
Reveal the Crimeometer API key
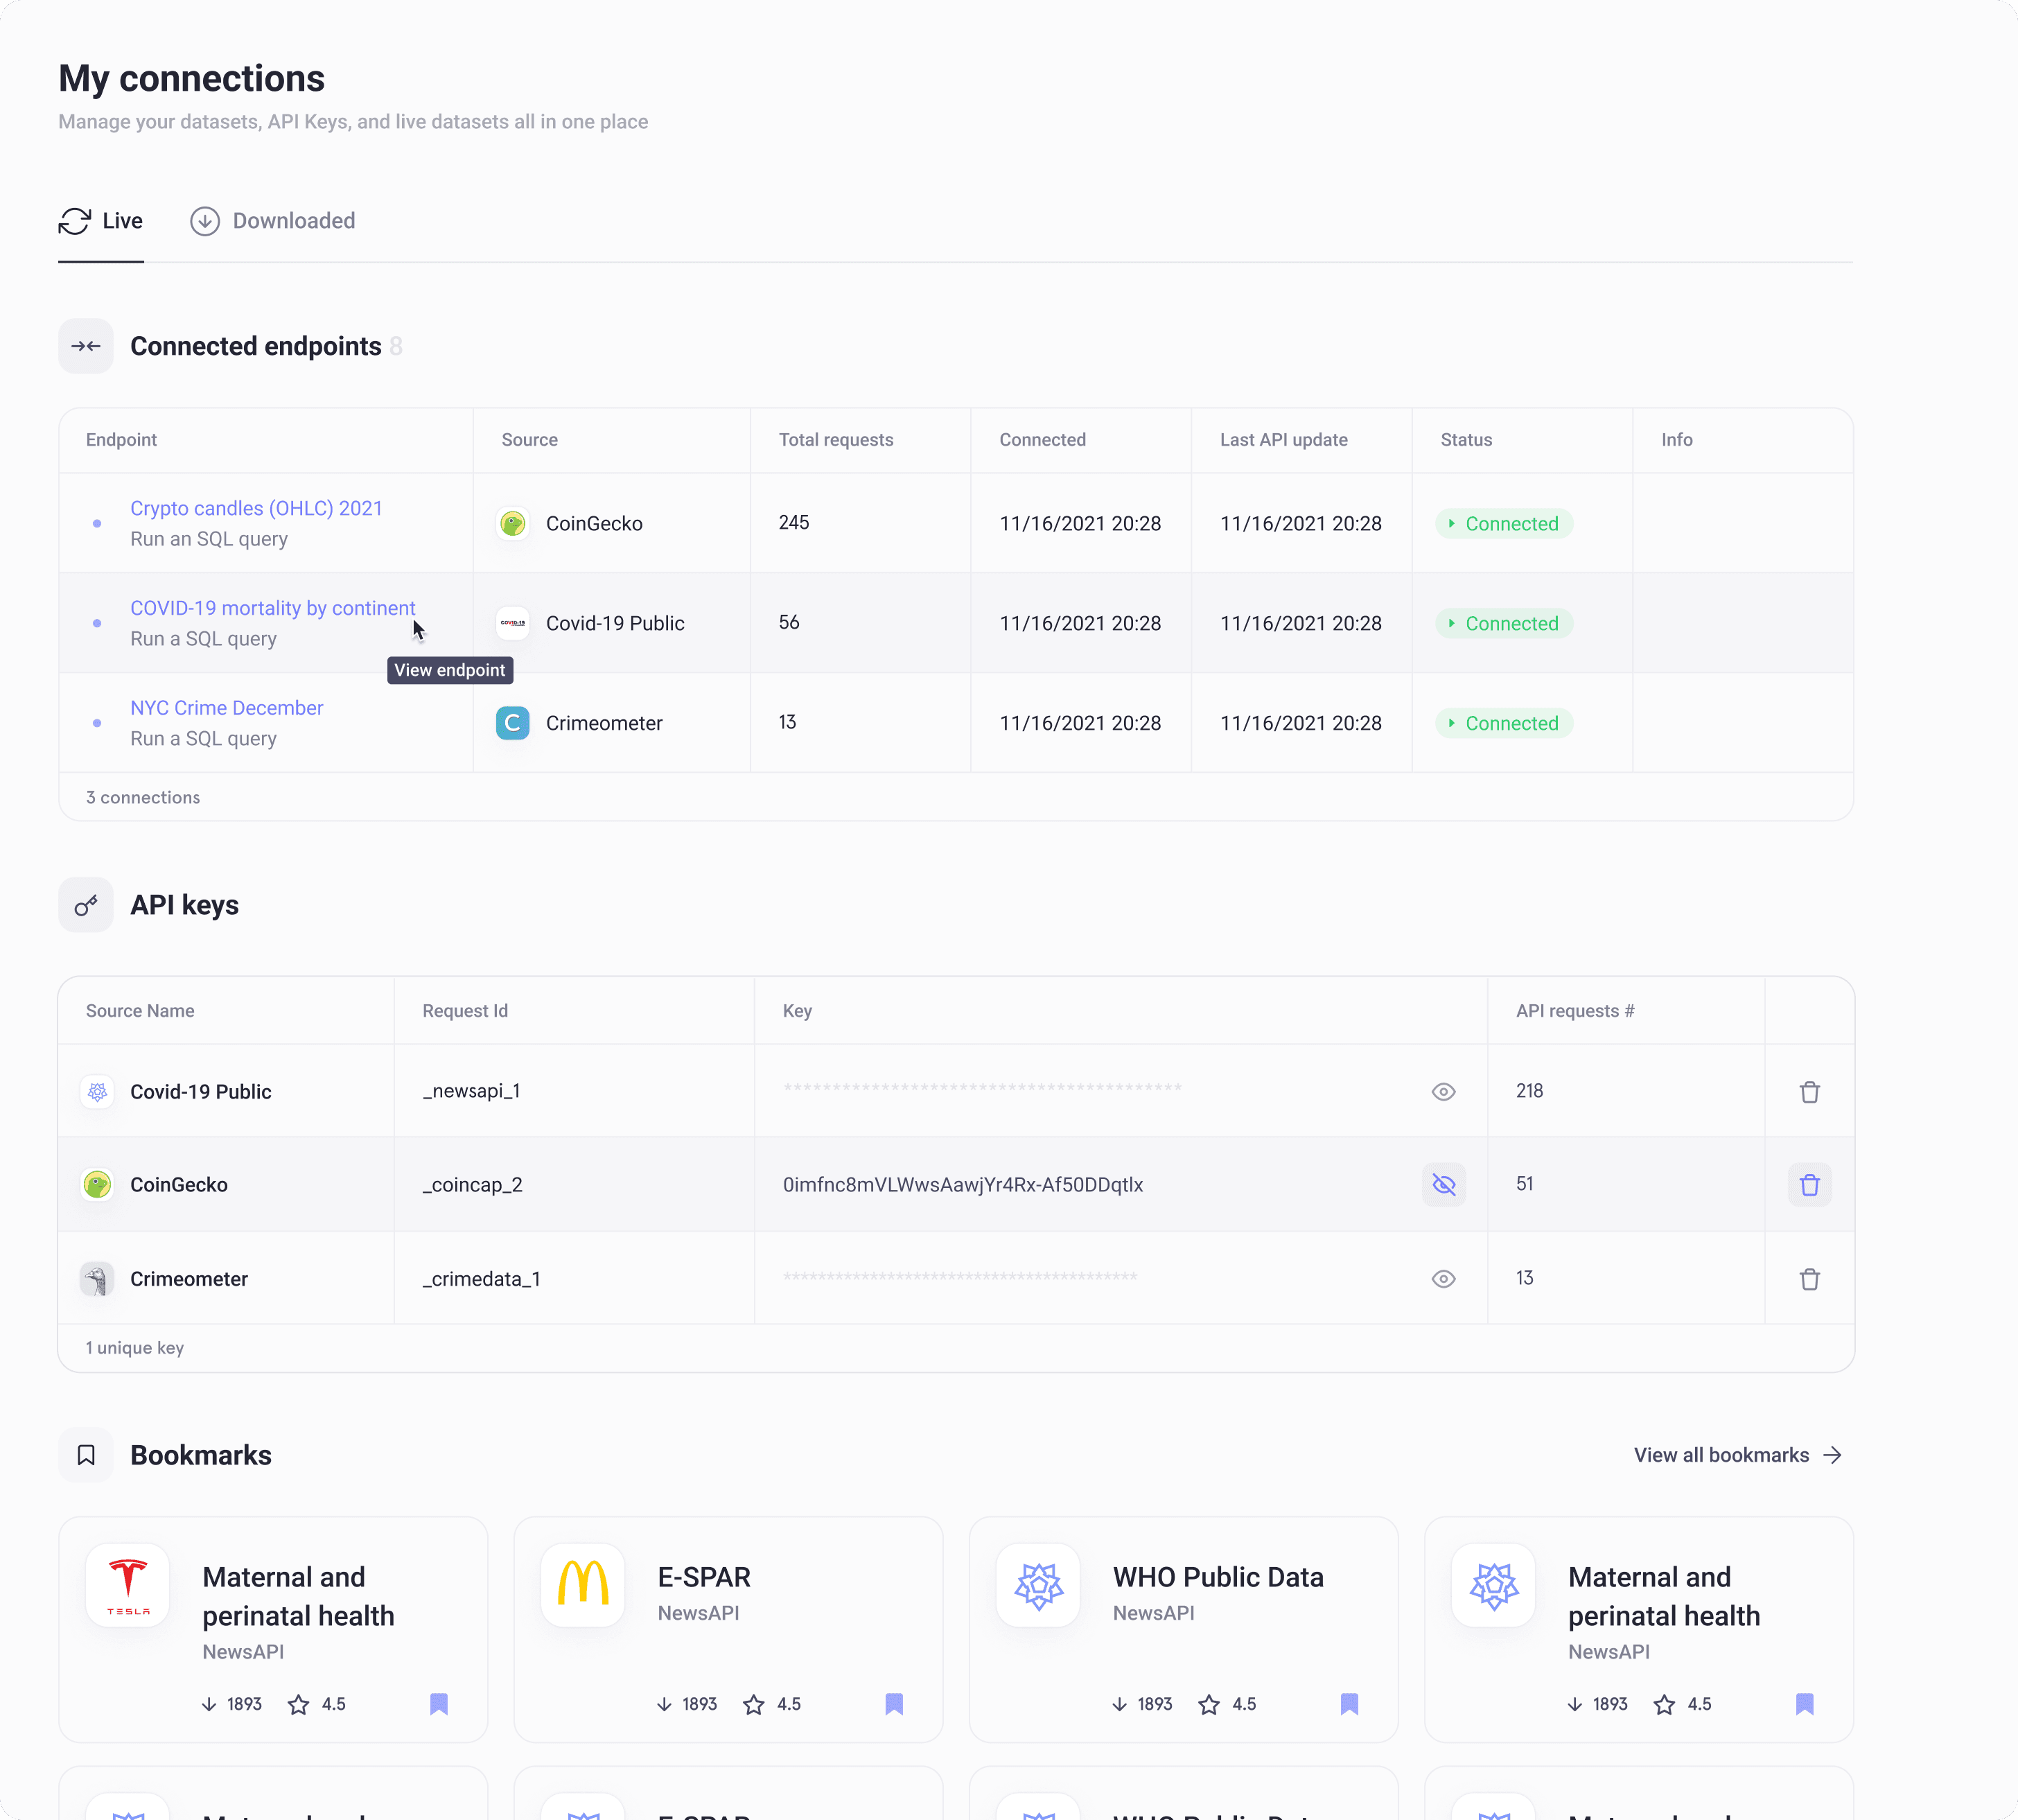pyautogui.click(x=1443, y=1279)
